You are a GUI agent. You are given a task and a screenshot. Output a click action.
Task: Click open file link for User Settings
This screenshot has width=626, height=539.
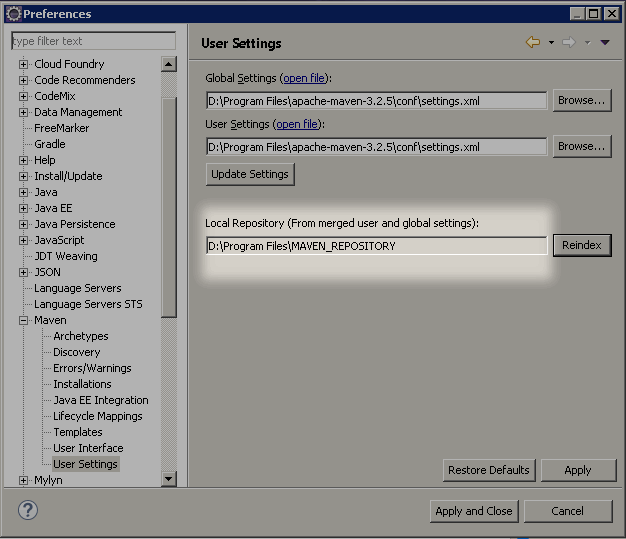297,124
